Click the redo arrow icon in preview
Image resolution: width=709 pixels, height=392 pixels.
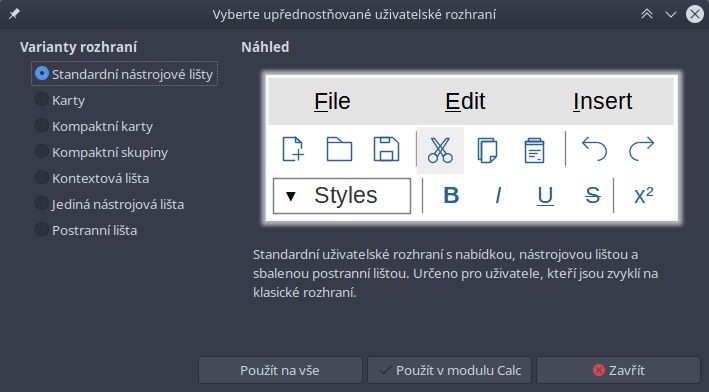[x=641, y=149]
